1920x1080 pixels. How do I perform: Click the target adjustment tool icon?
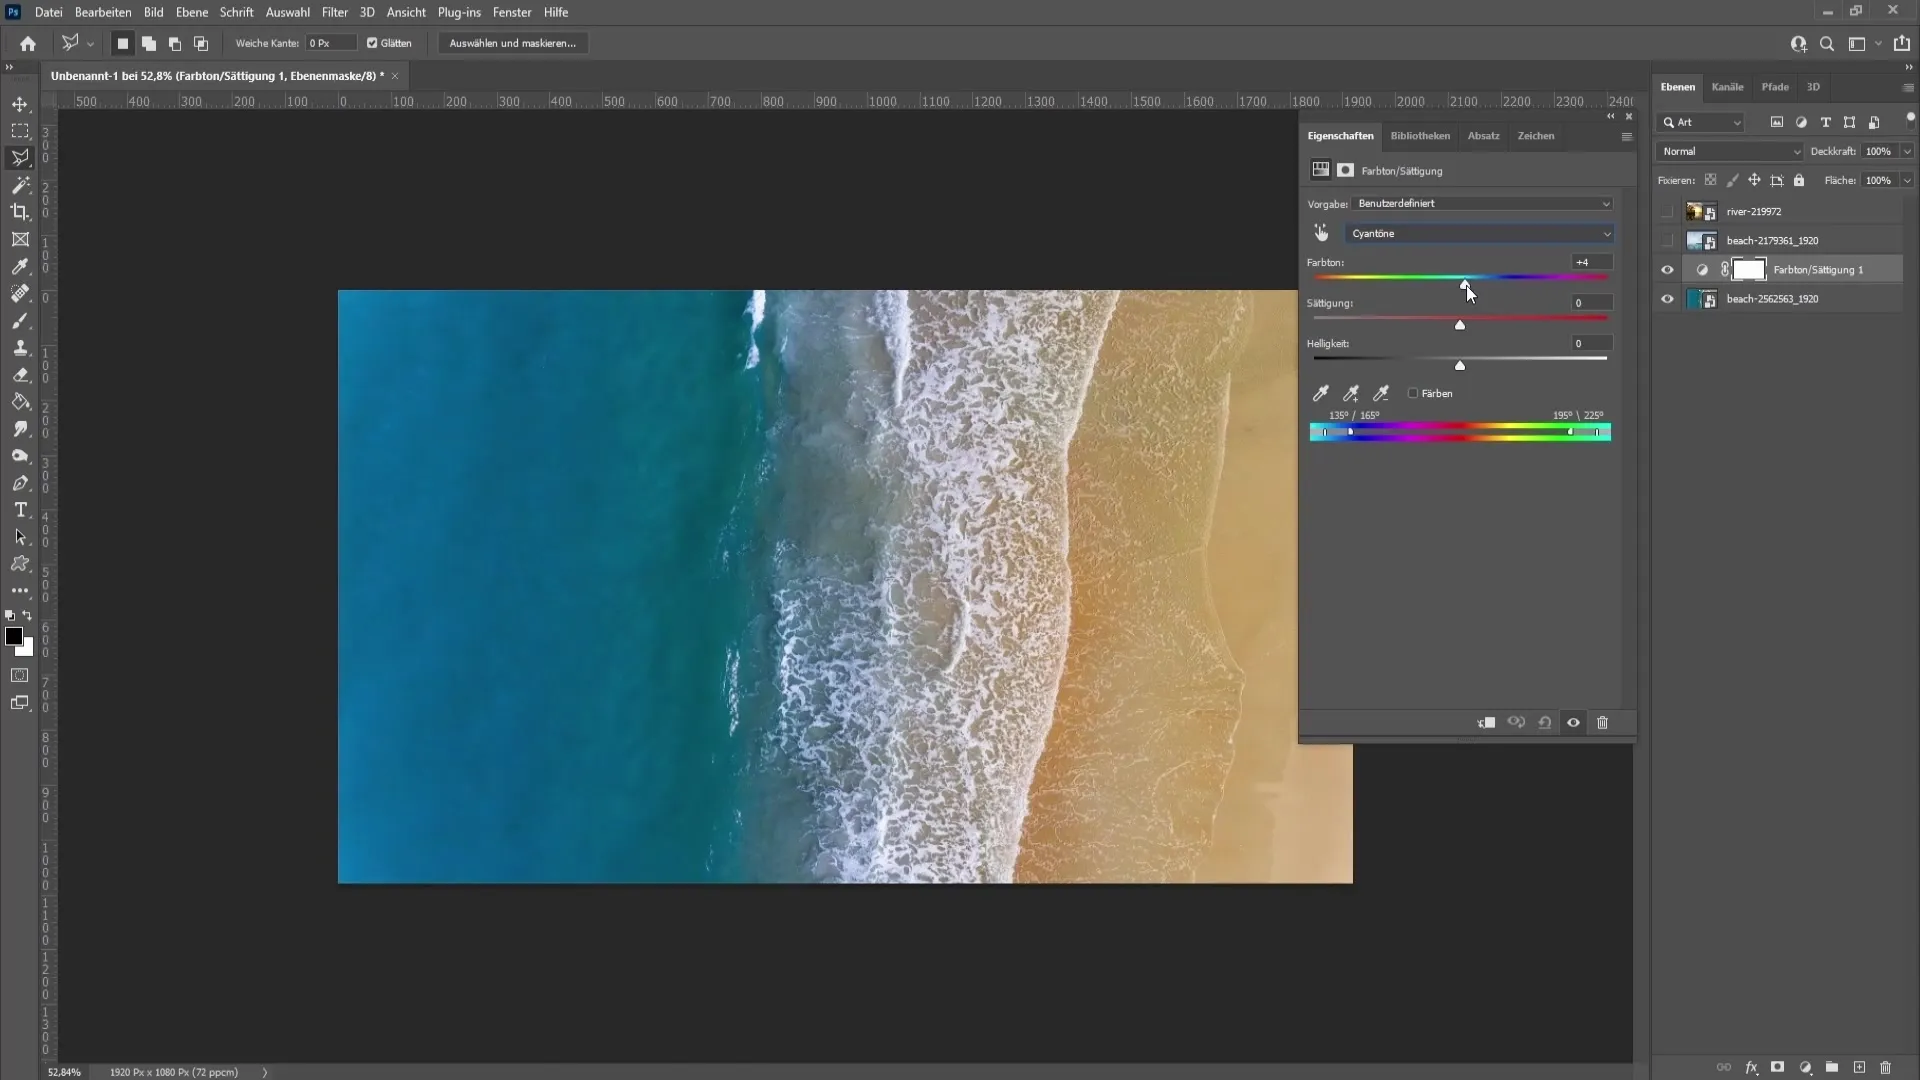[1321, 233]
